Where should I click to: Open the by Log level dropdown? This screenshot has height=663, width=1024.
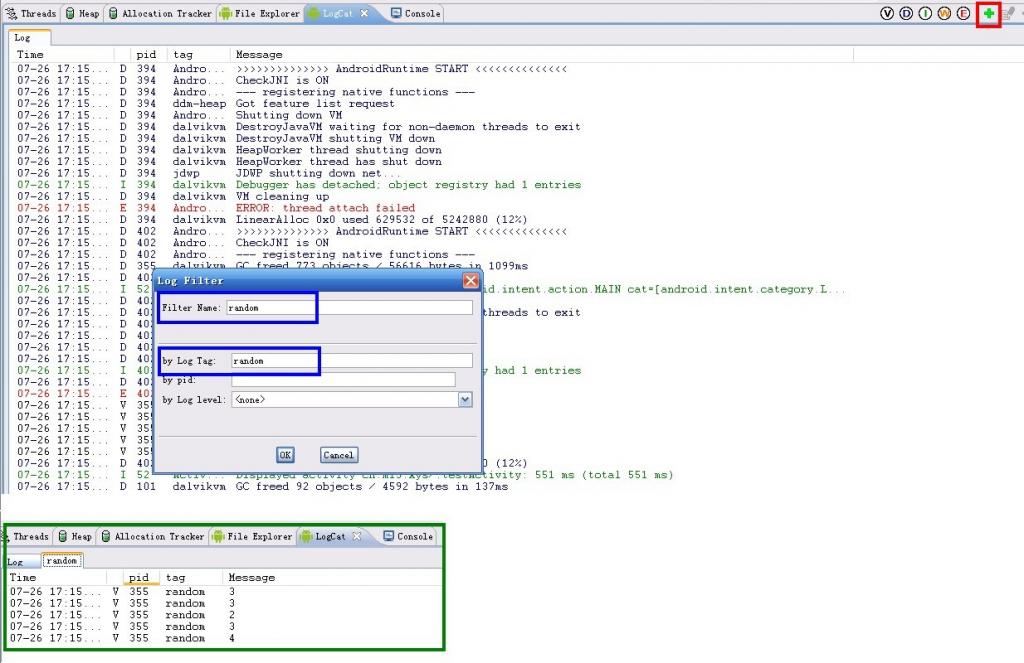click(x=464, y=400)
